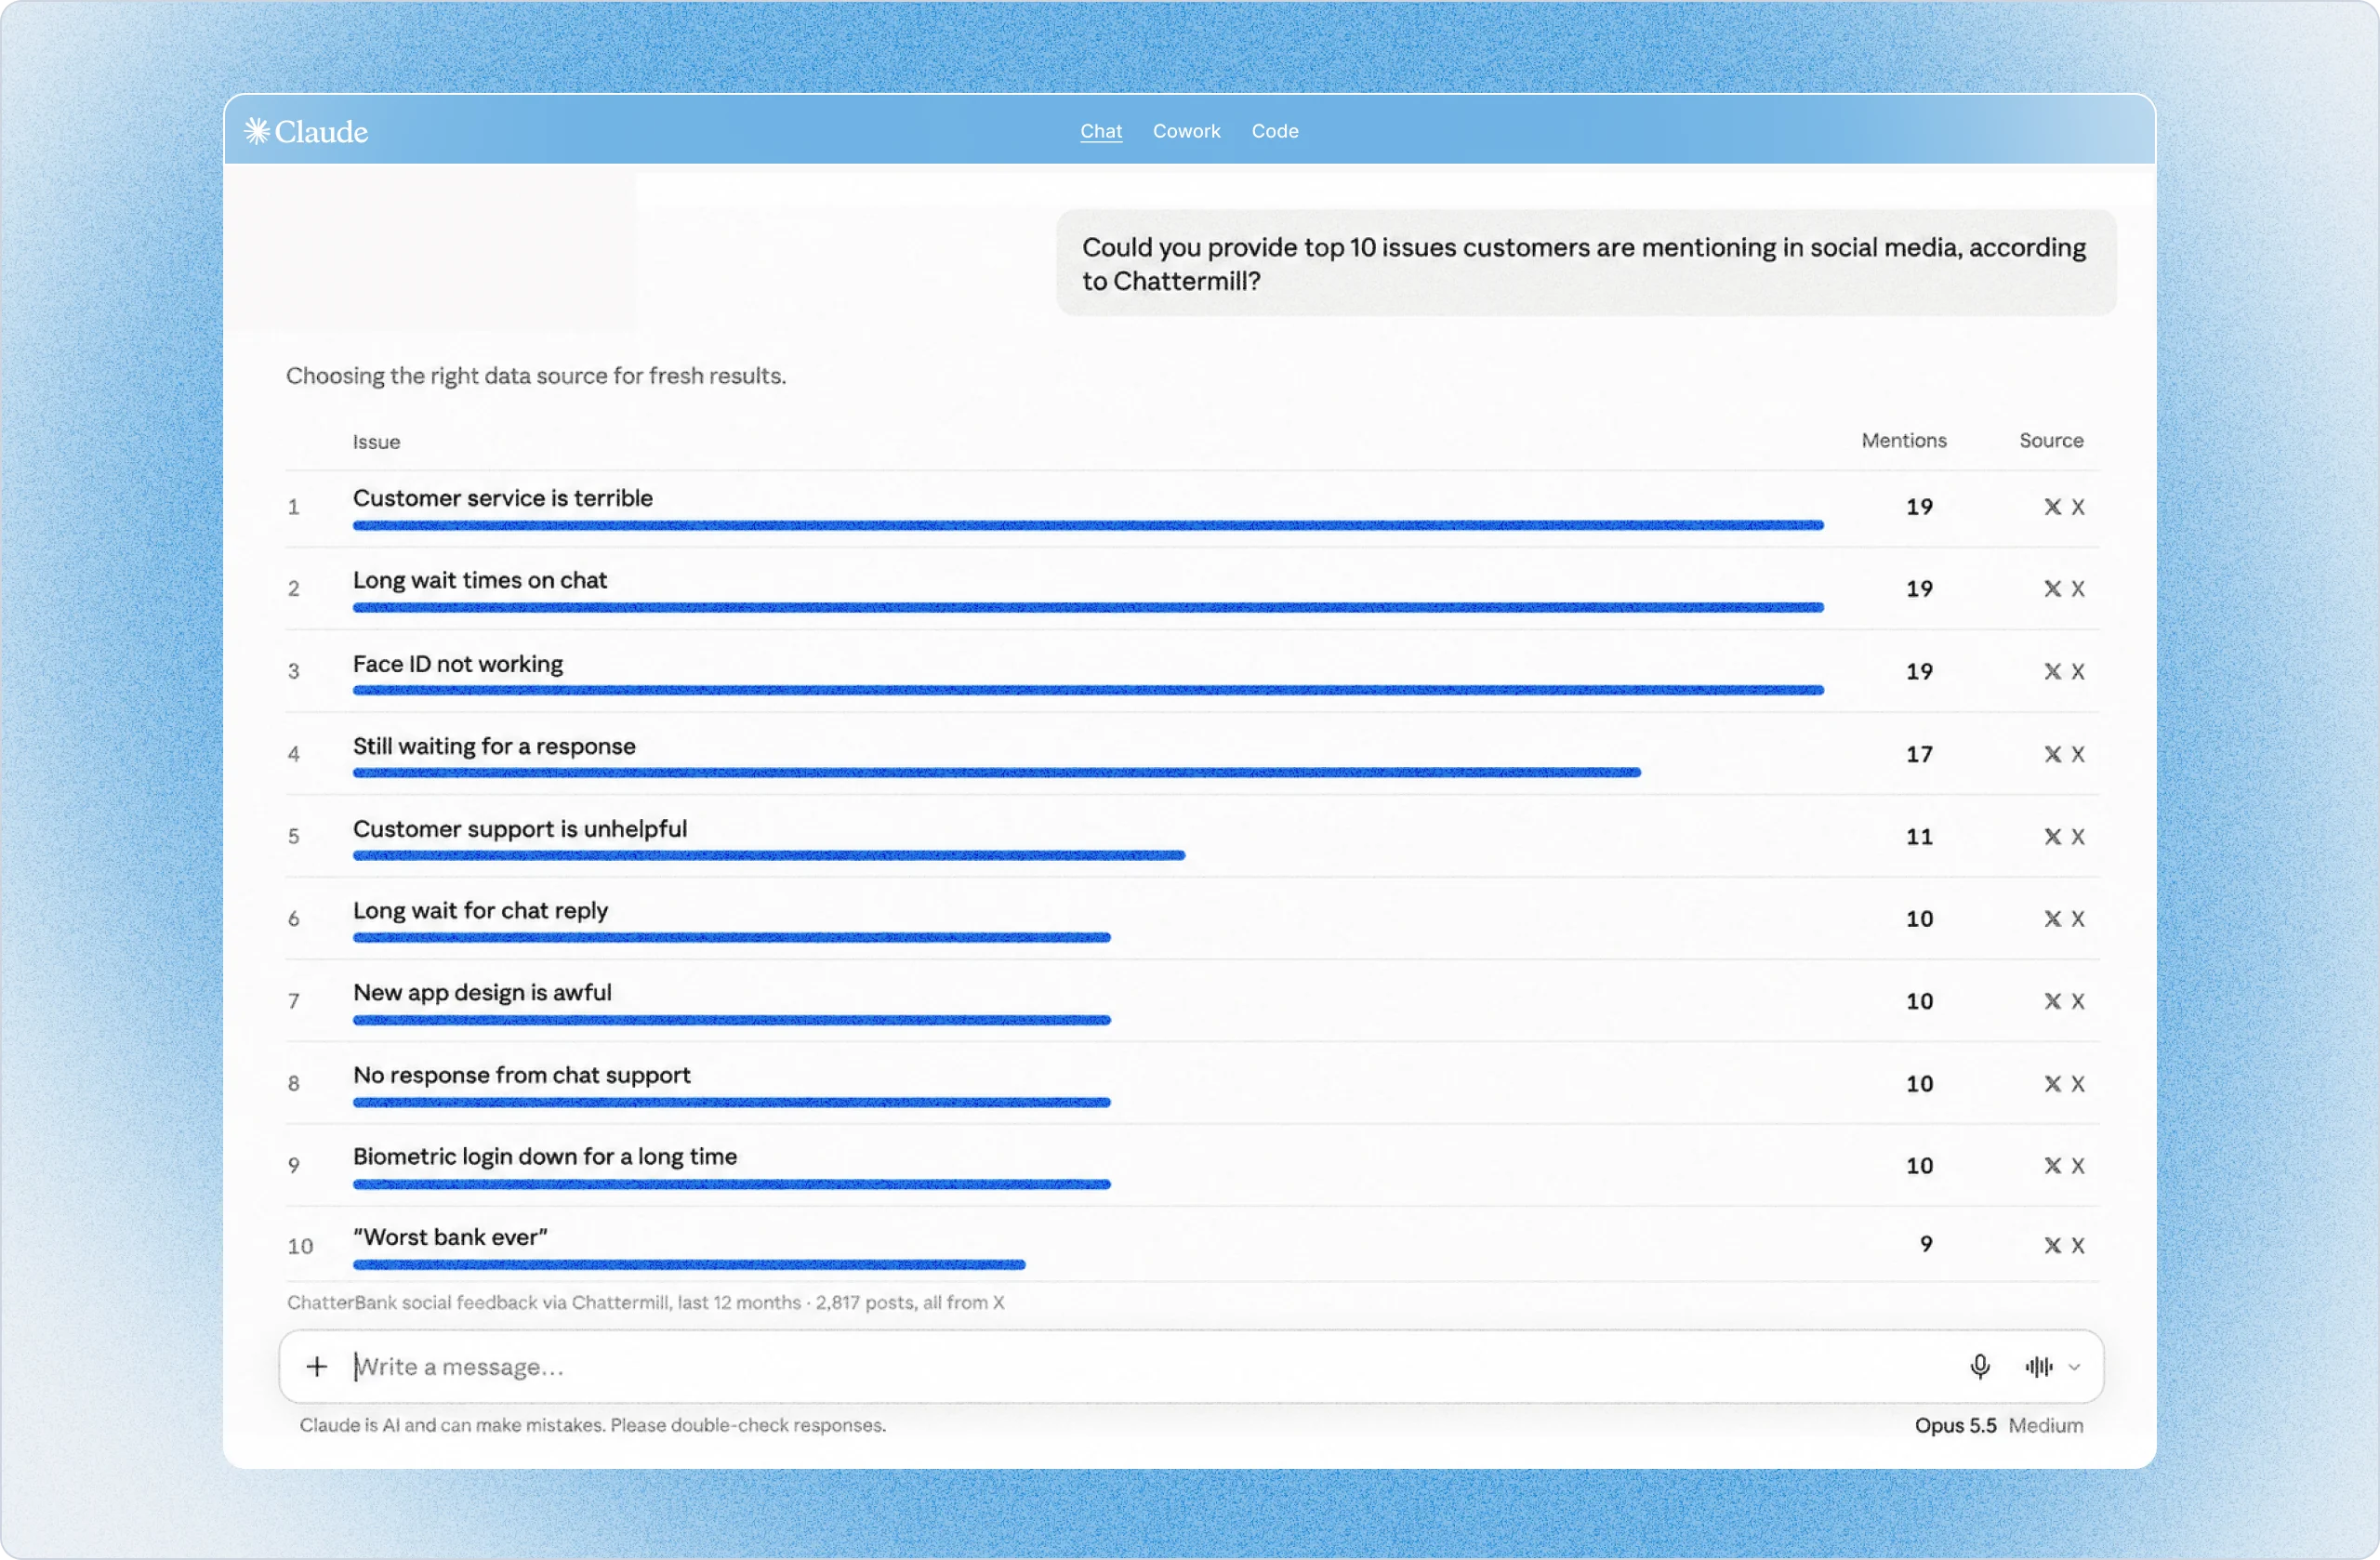Open X source for Worst bank ever row
Viewport: 2380px width, 1560px height.
tap(2064, 1246)
